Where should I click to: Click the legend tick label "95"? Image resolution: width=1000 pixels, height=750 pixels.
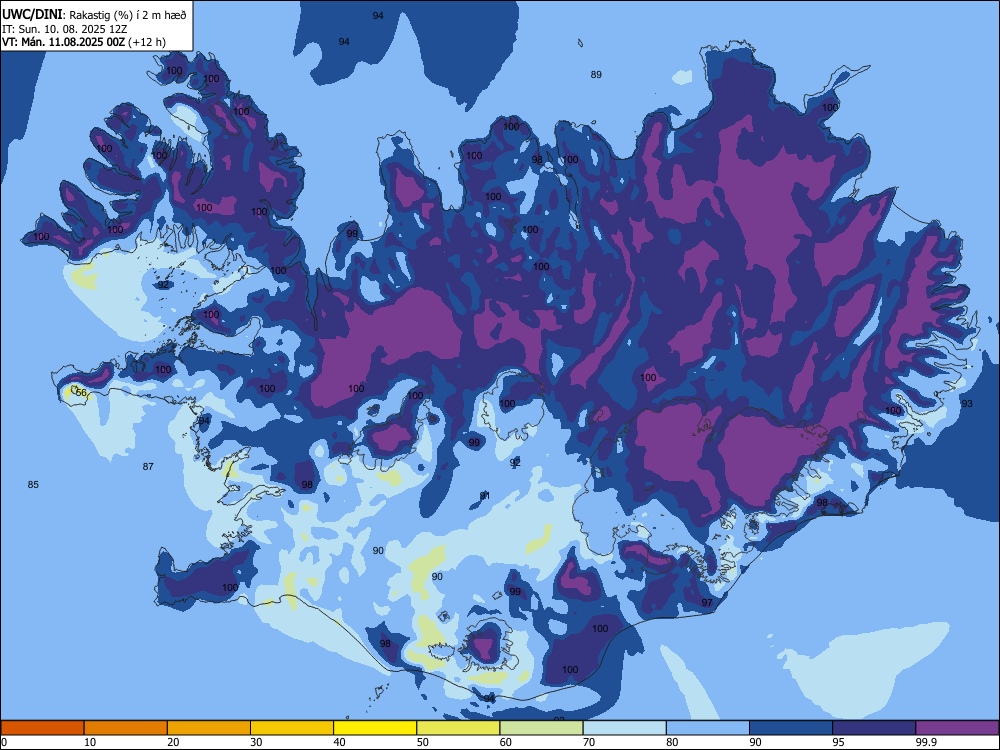pos(839,742)
